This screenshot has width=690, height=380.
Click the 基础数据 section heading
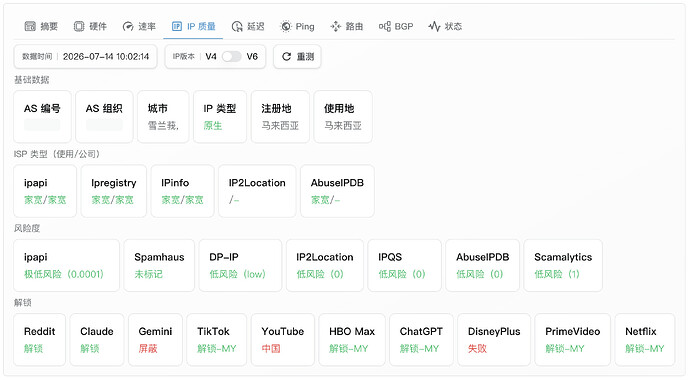(32, 80)
